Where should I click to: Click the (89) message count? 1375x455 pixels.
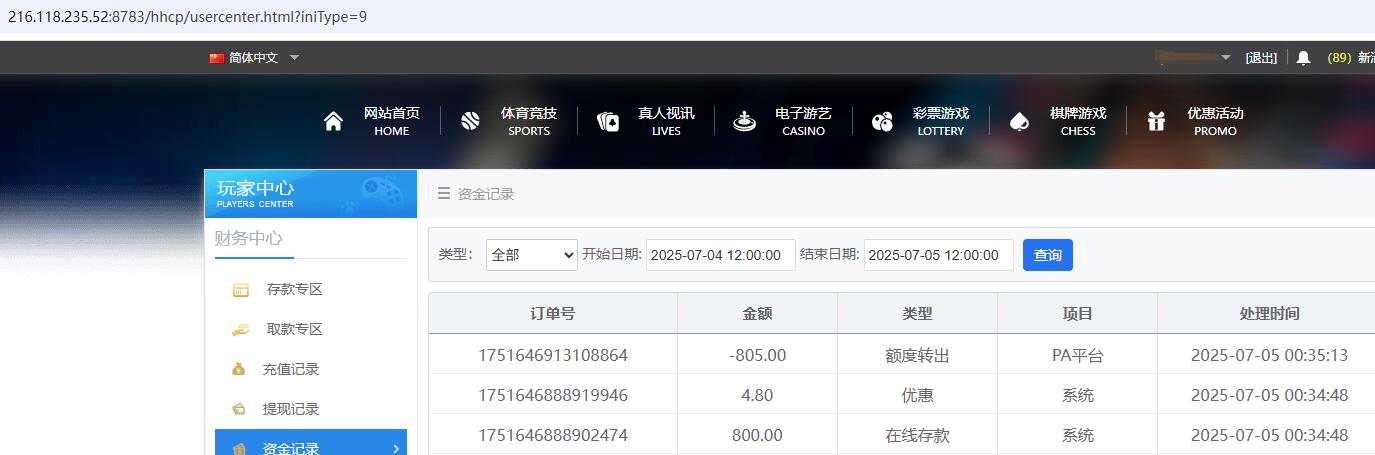tap(1339, 58)
